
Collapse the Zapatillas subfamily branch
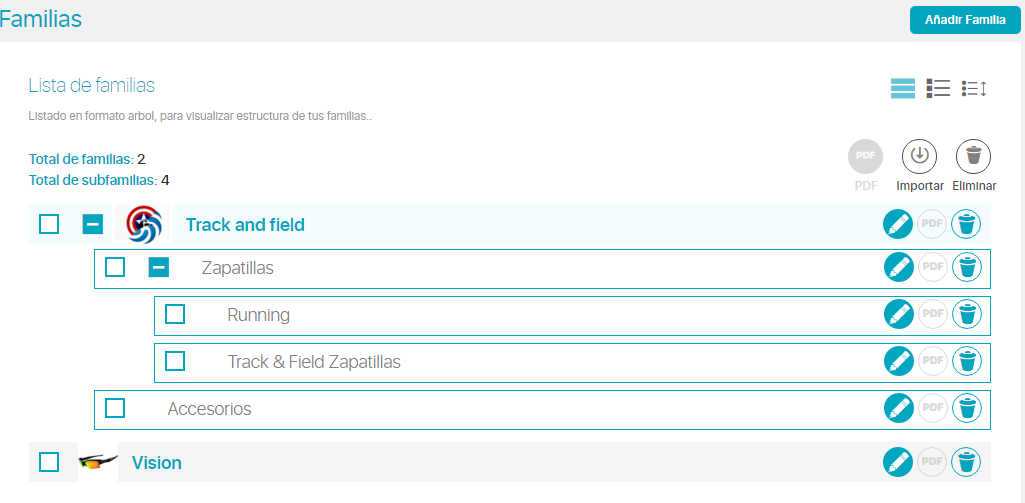pyautogui.click(x=159, y=267)
